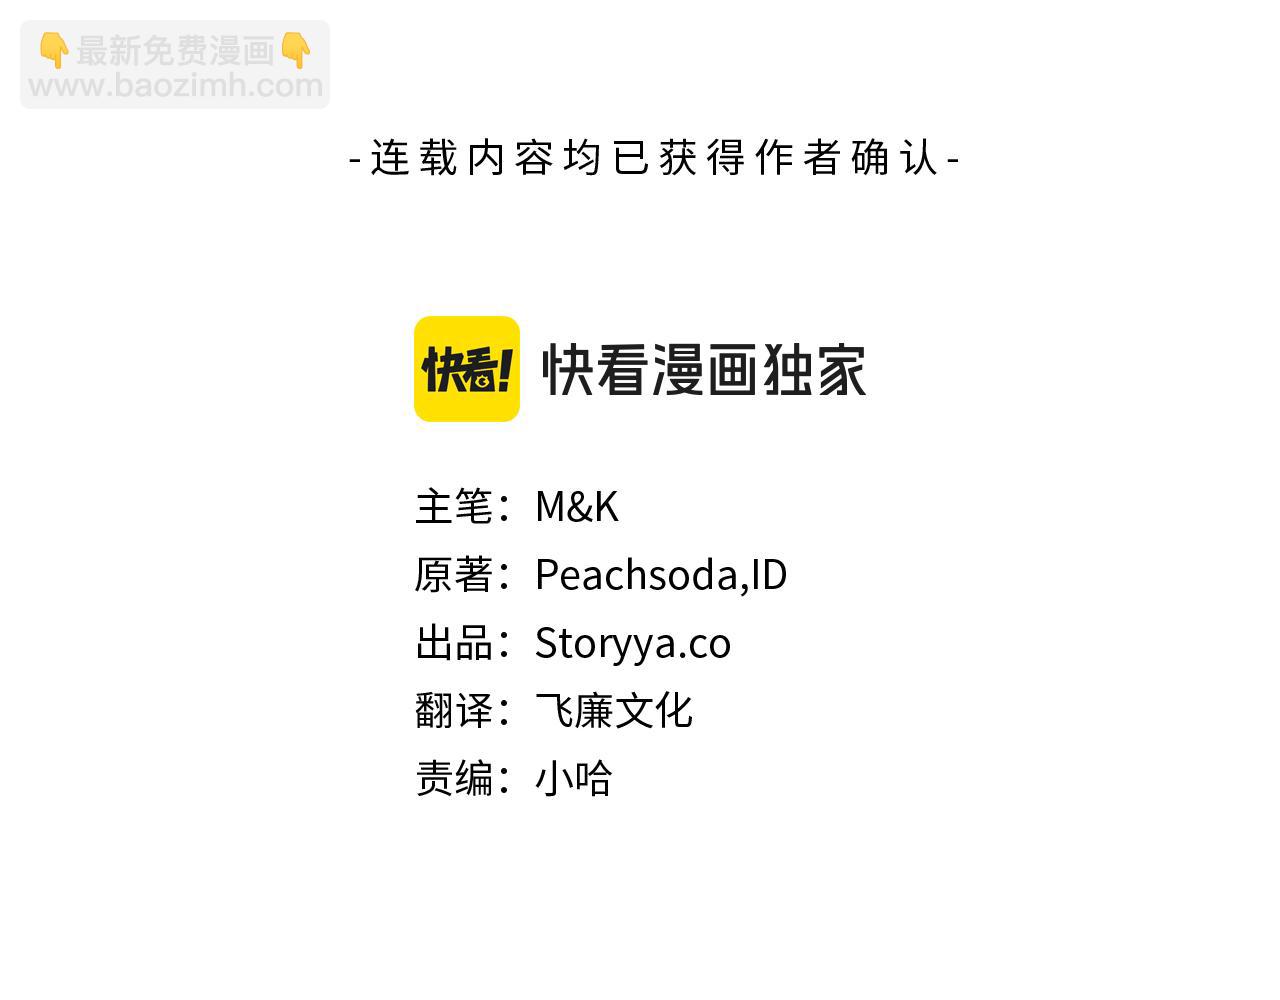
Task: Open the www.baozimh.com watermark link
Action: coord(176,85)
